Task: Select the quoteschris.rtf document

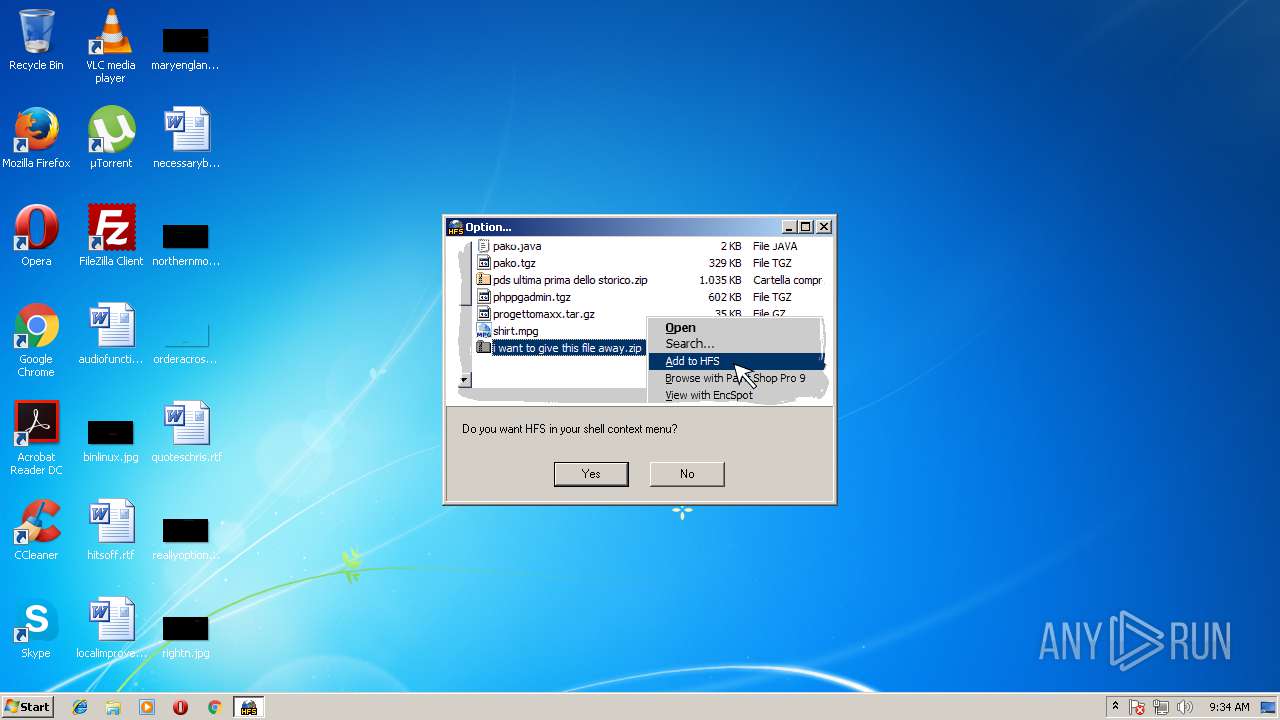Action: click(185, 431)
